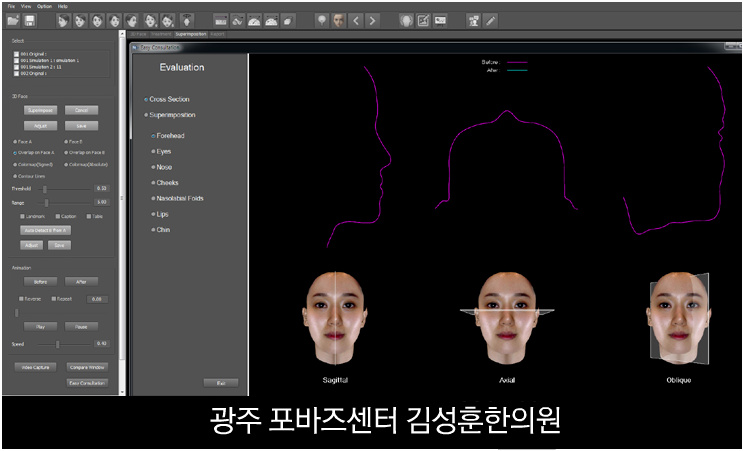Open the color face photo icon
Viewport: 743px width, 451px height.
click(338, 20)
